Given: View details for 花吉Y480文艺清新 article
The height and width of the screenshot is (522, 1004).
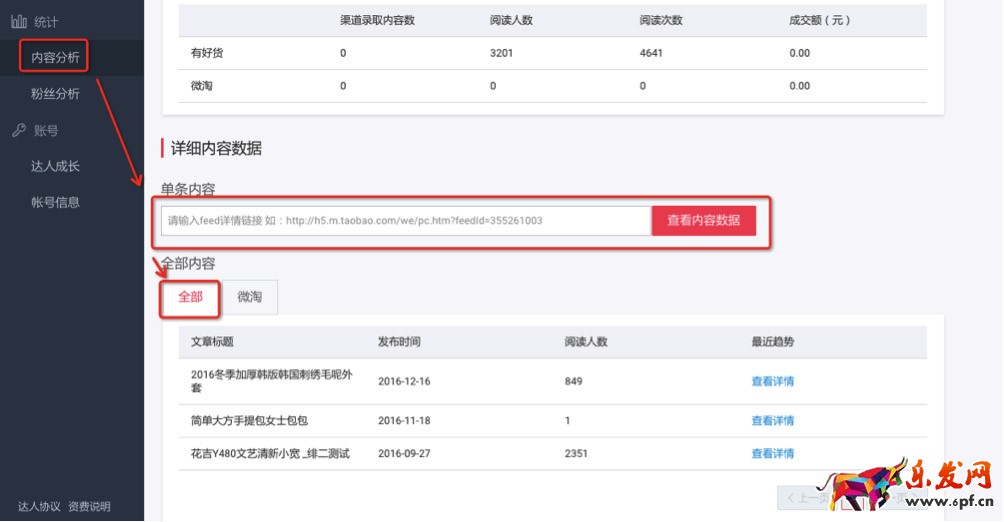Looking at the screenshot, I should [772, 454].
